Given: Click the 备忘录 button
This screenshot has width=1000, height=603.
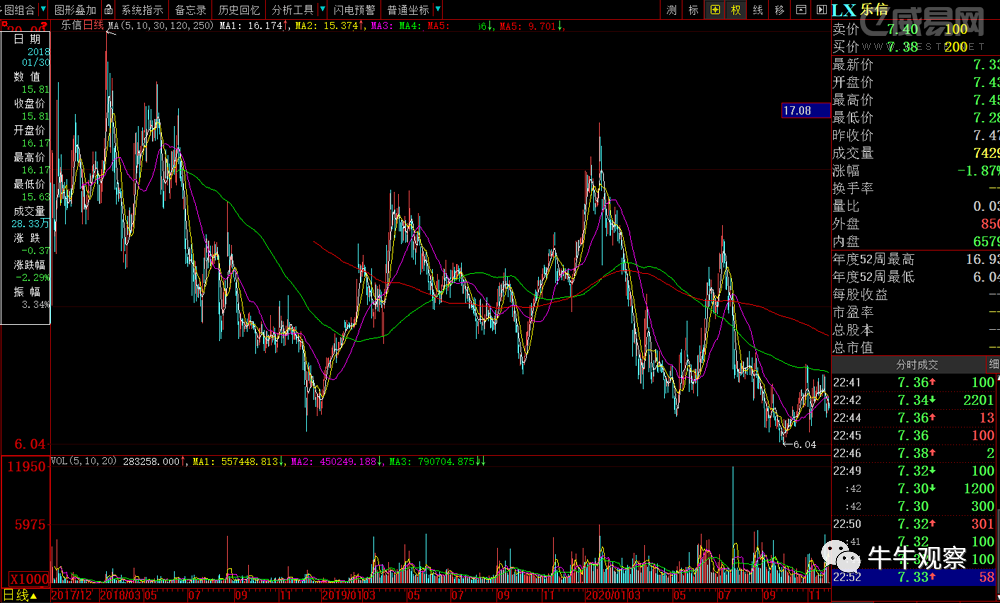Looking at the screenshot, I should coord(190,10).
